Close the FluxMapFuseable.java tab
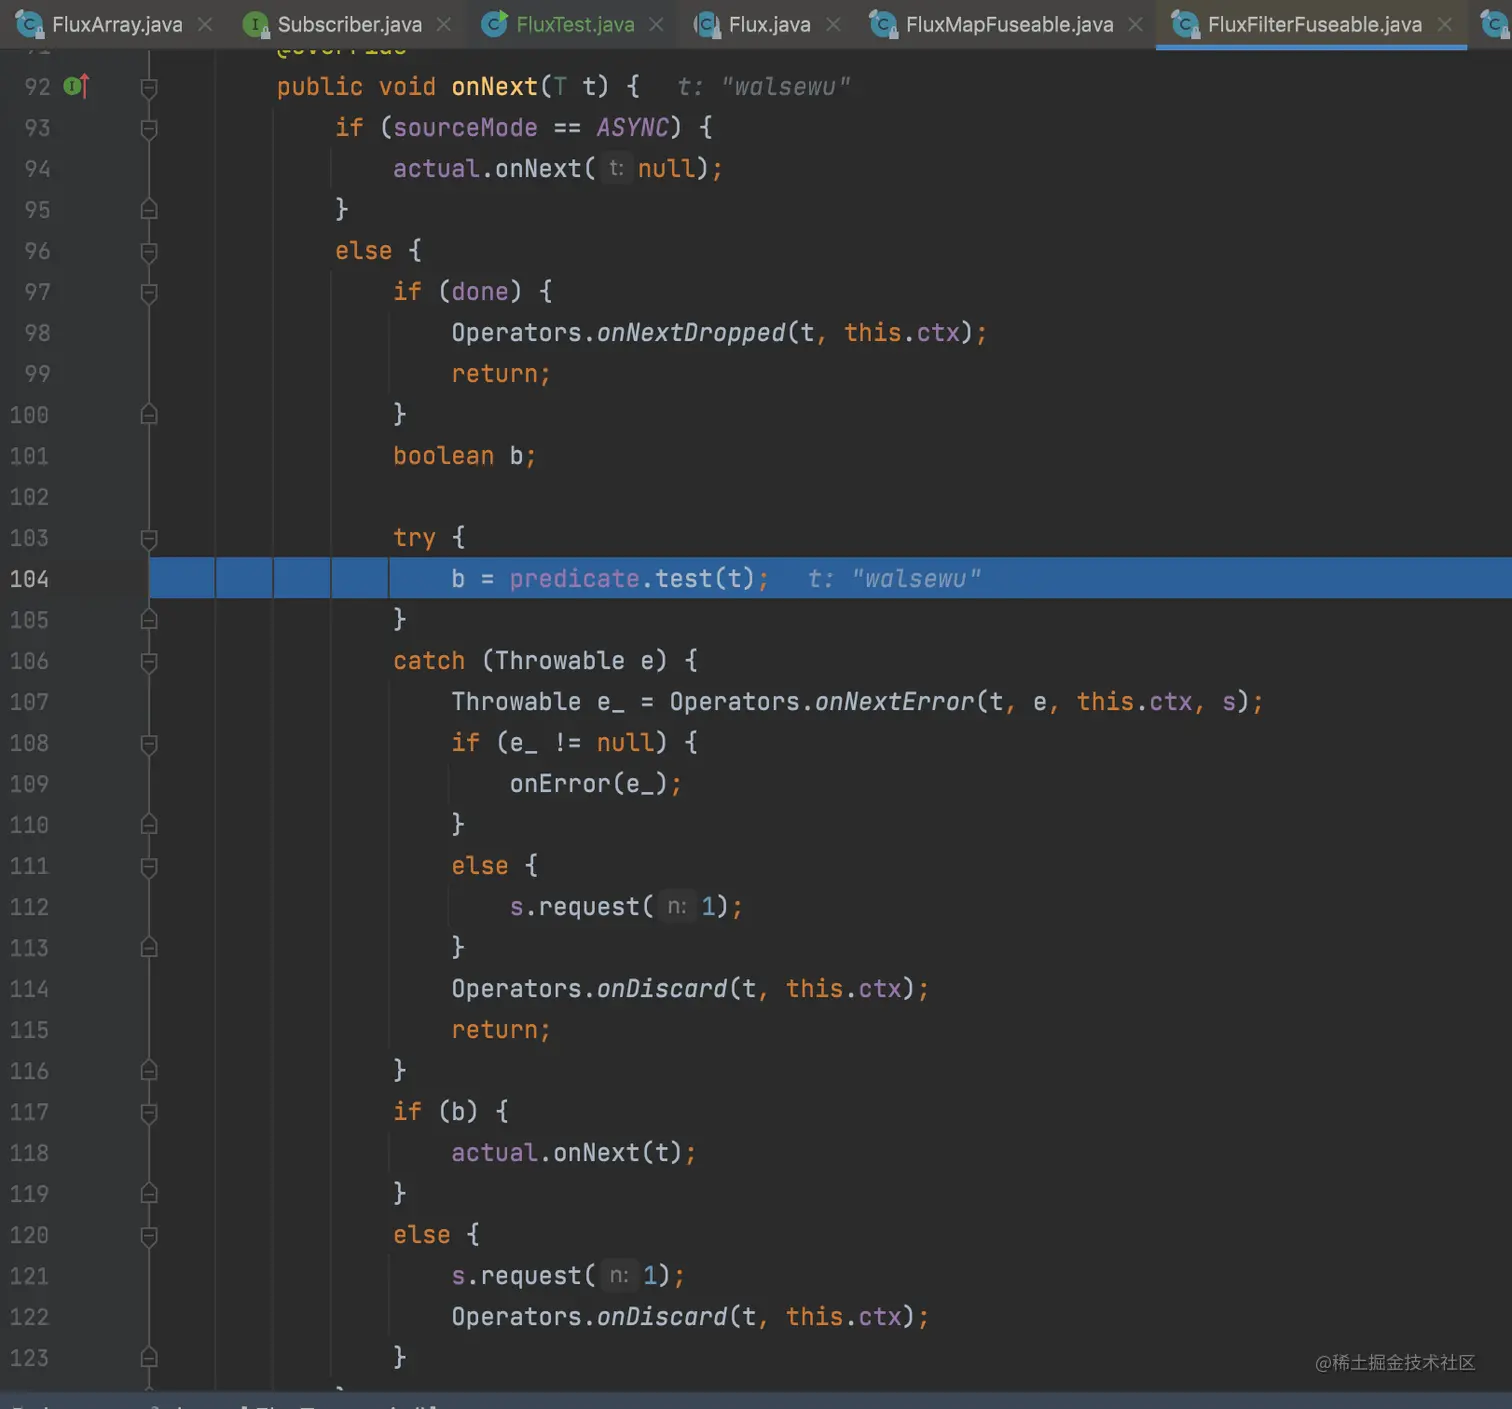This screenshot has width=1512, height=1409. pyautogui.click(x=1135, y=24)
